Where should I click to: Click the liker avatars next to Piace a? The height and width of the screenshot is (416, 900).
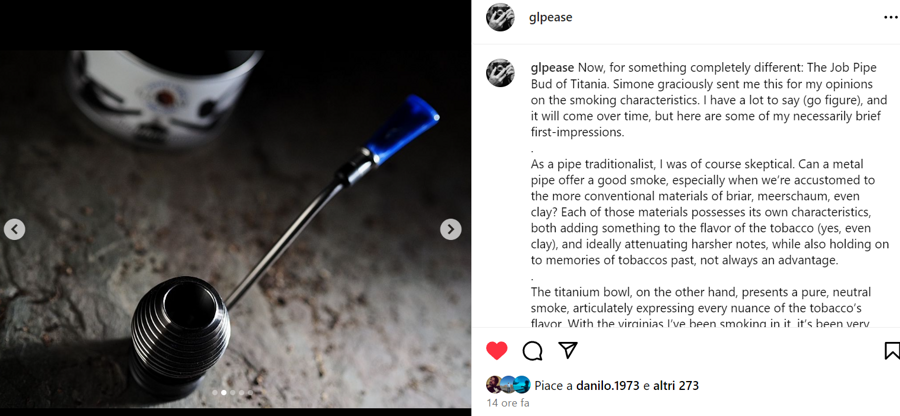508,384
